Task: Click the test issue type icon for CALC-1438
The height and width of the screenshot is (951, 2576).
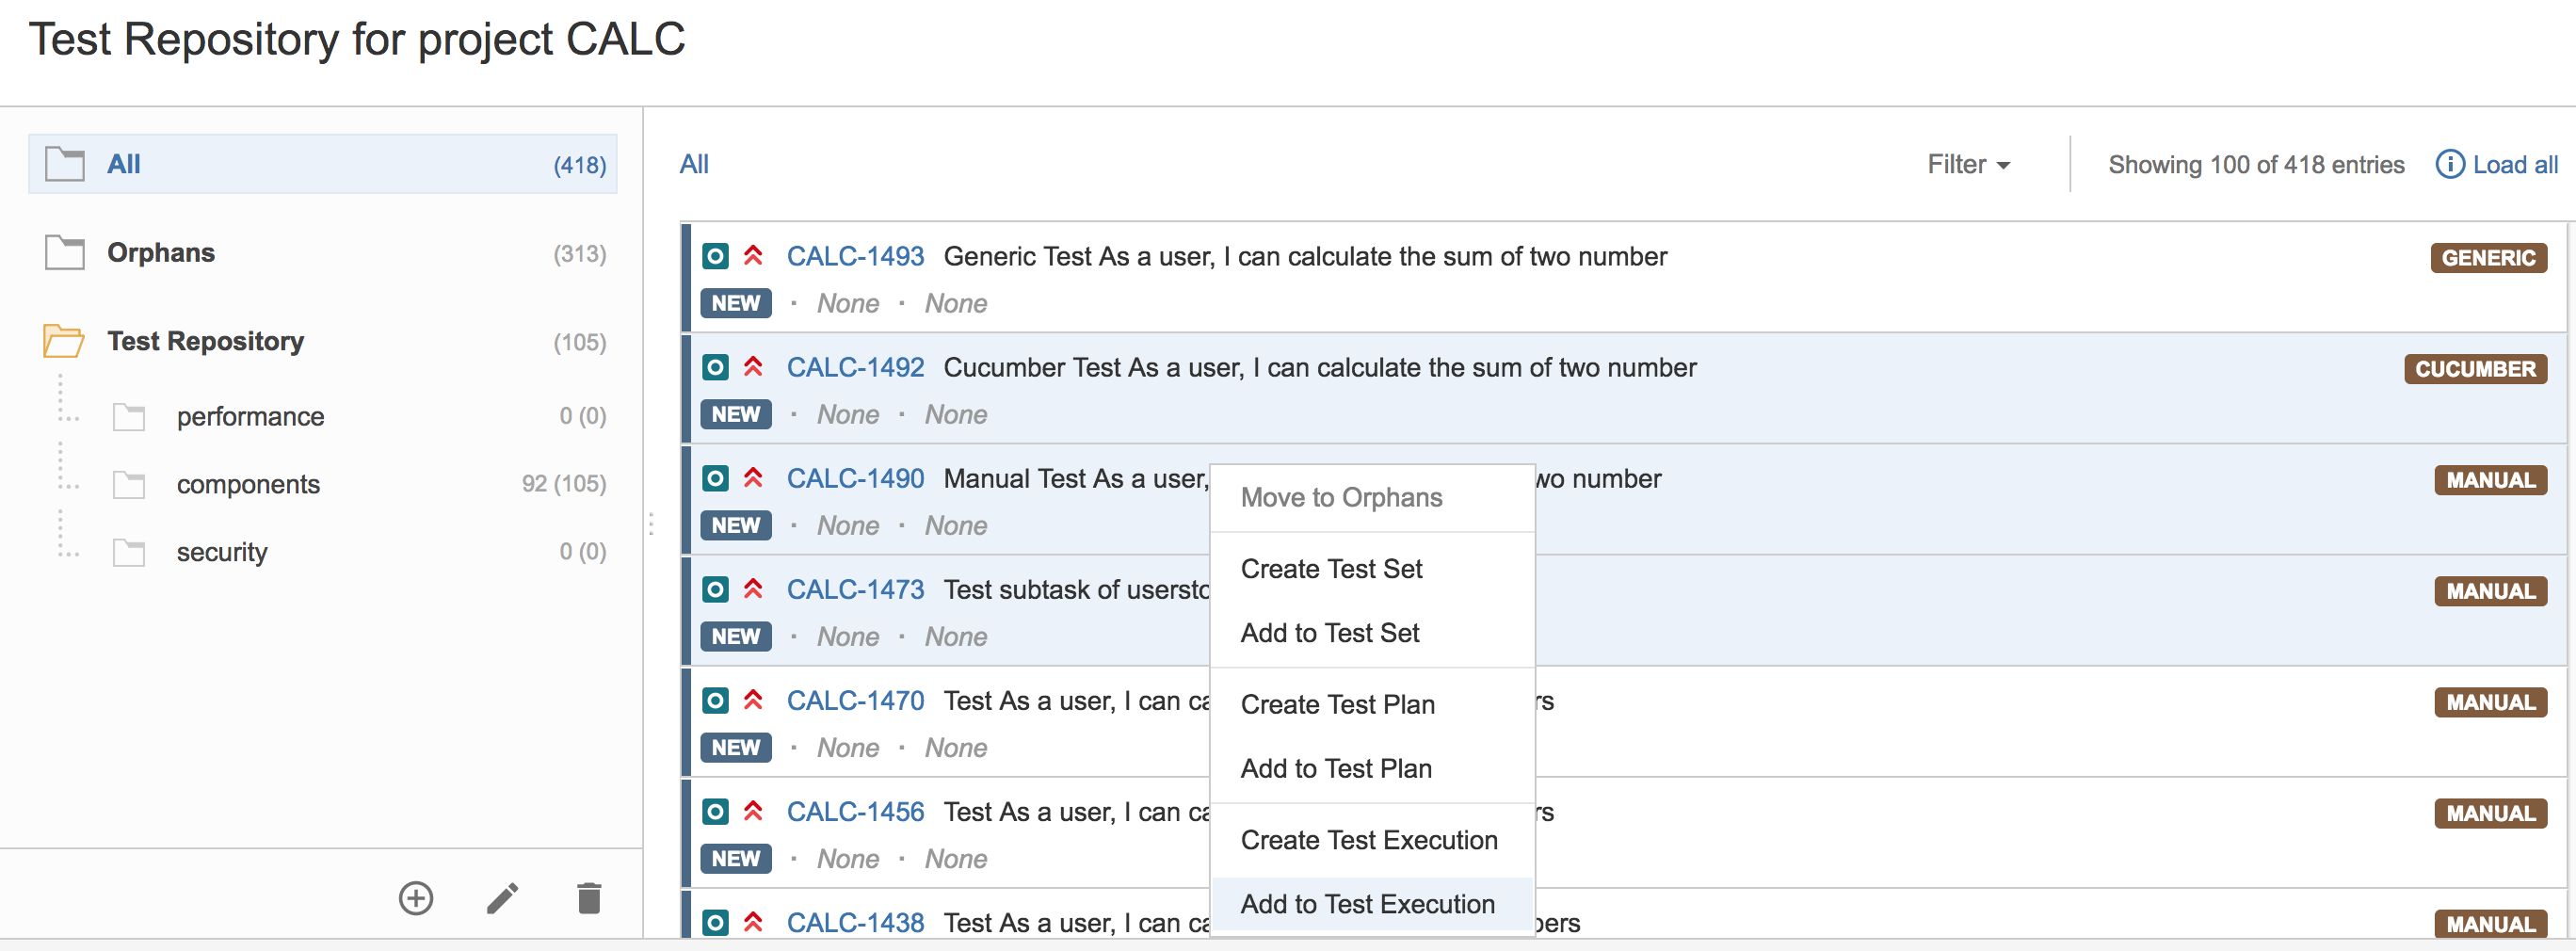Action: pos(715,922)
